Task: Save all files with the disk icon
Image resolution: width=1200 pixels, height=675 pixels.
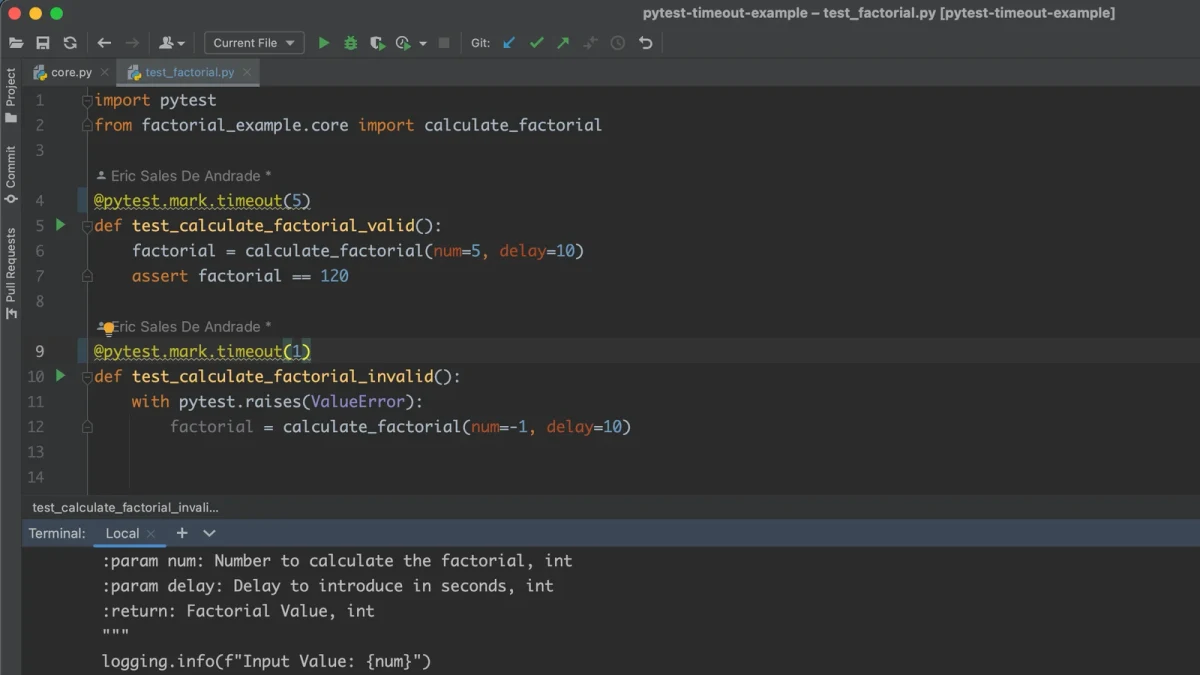Action: [43, 43]
